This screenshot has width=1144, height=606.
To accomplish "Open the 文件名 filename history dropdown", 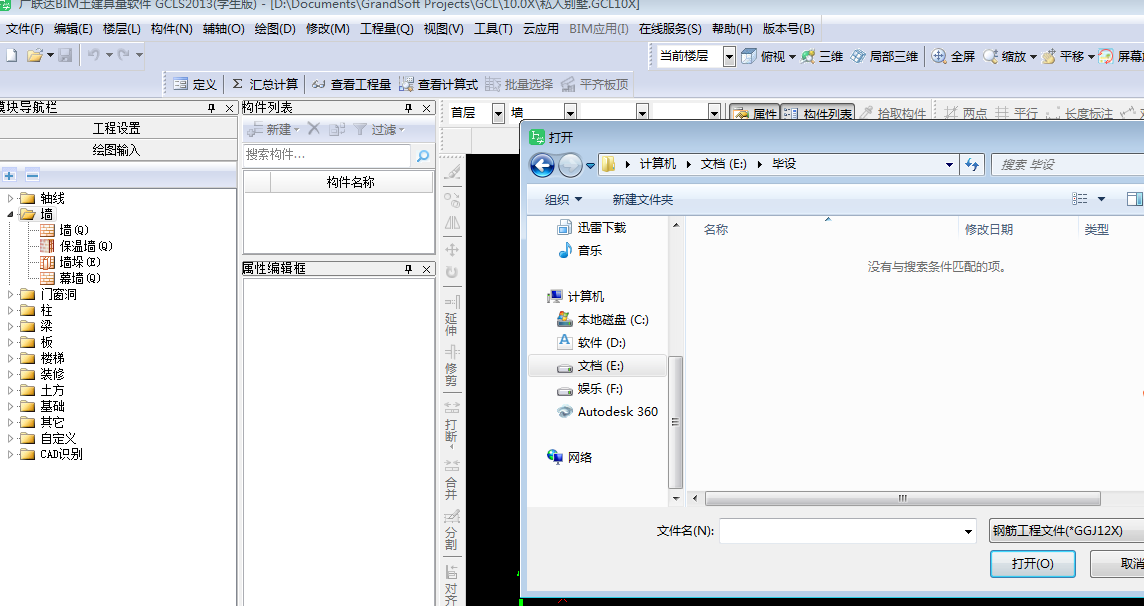I will [968, 532].
